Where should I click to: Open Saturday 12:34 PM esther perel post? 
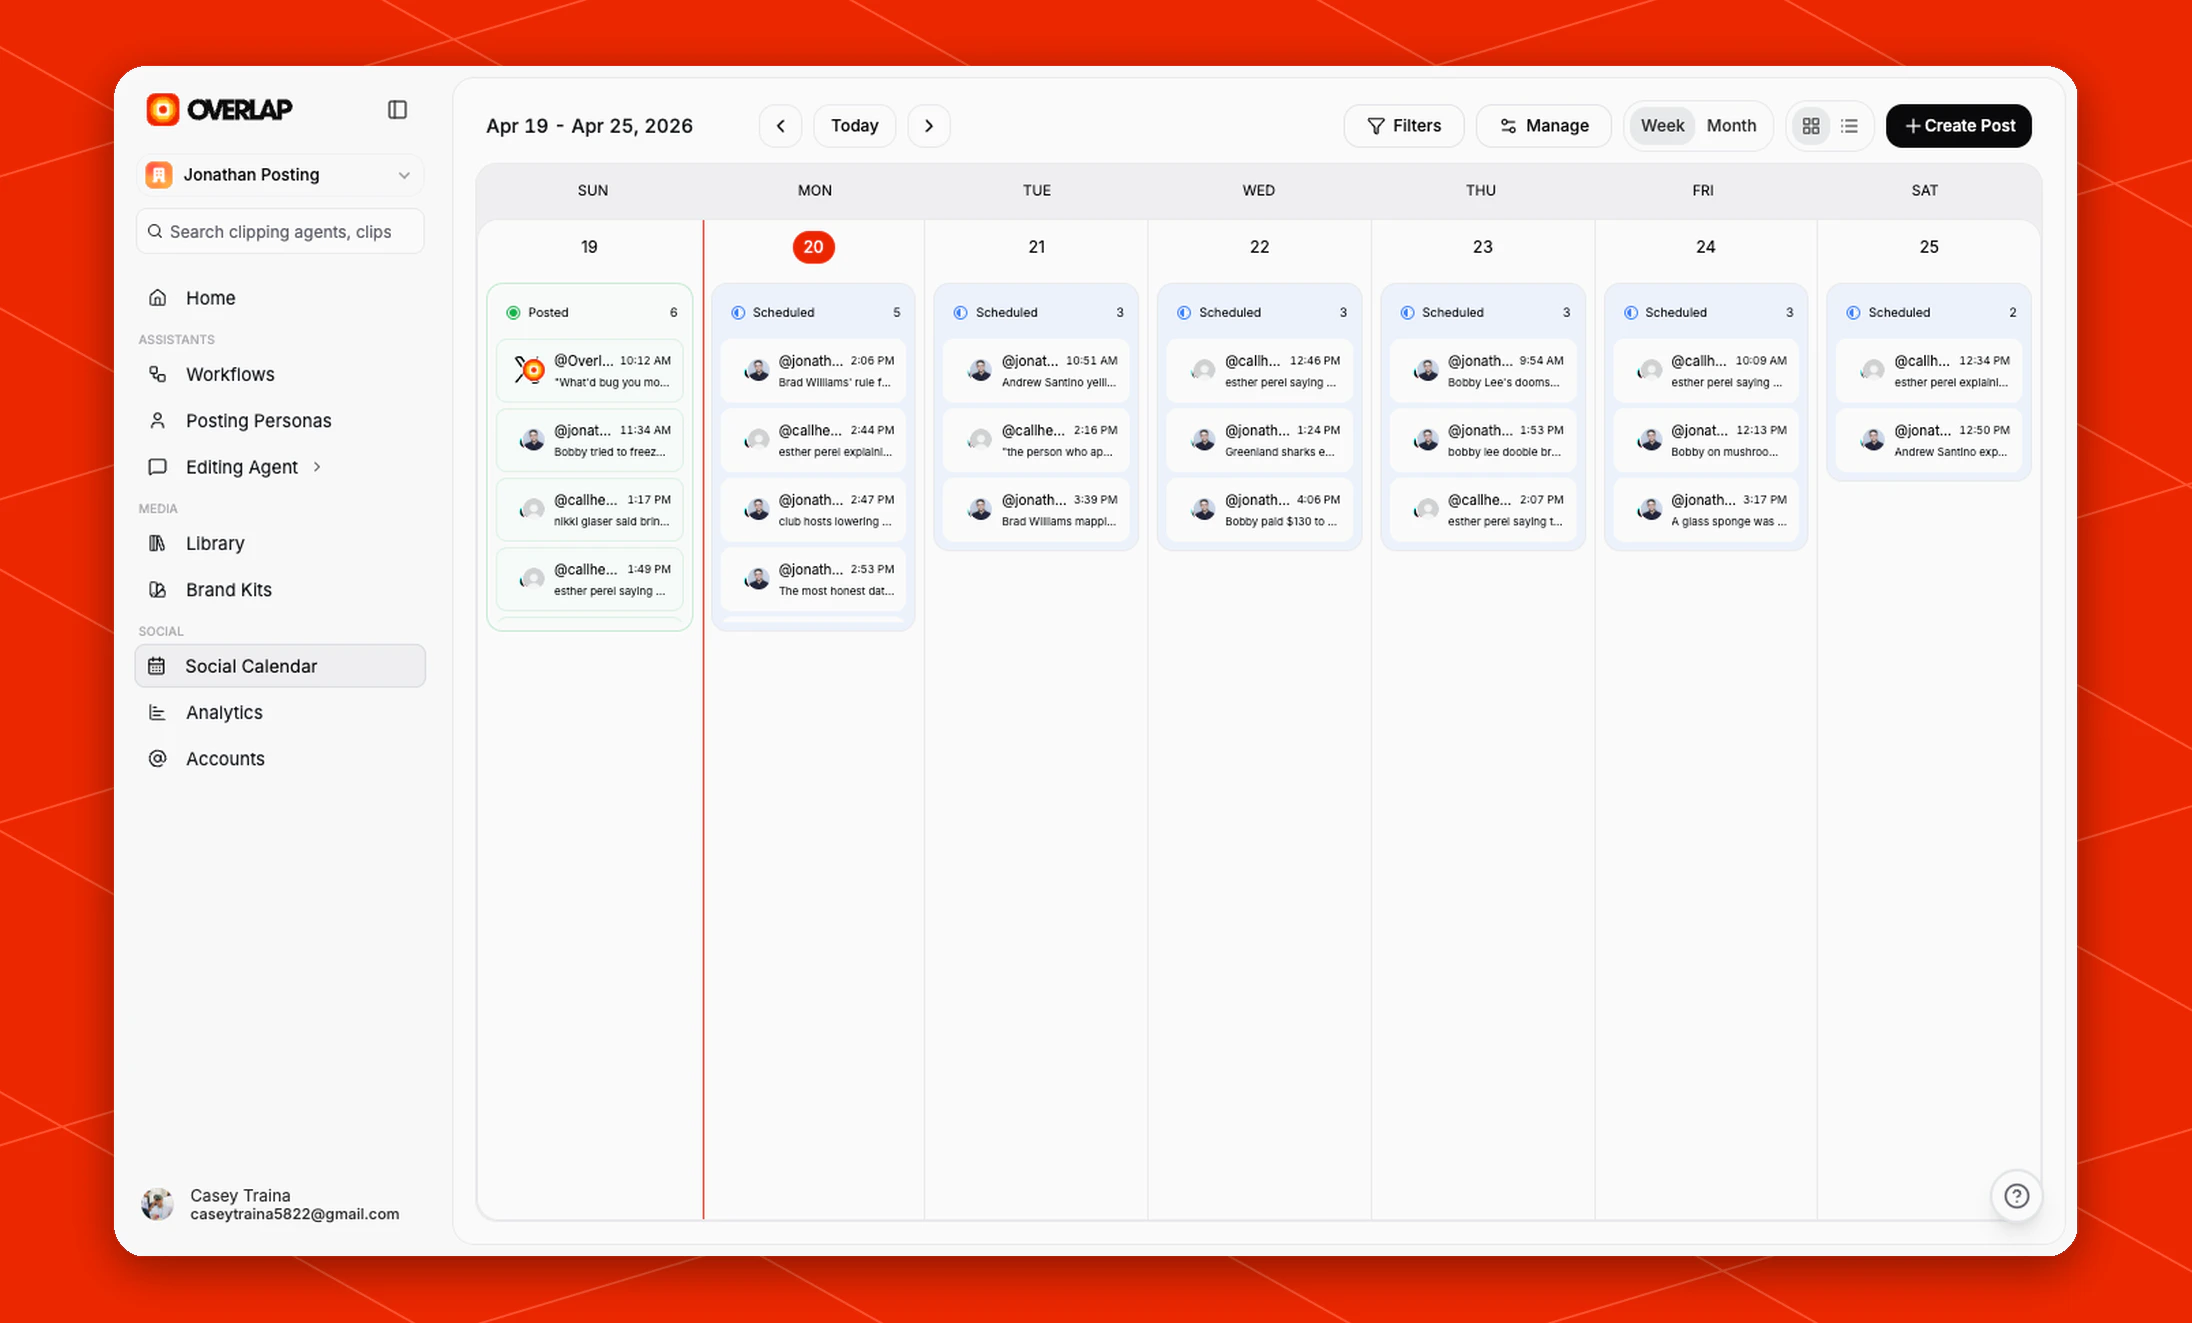pos(1929,371)
